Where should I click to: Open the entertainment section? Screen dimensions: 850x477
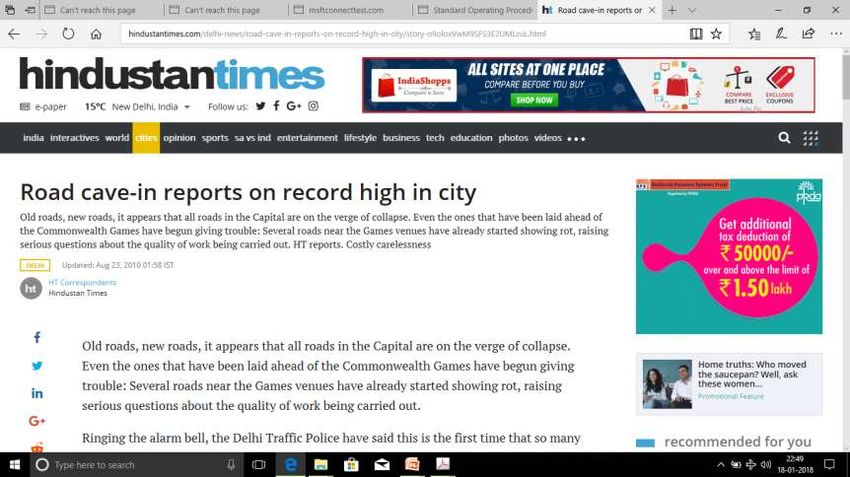307,138
